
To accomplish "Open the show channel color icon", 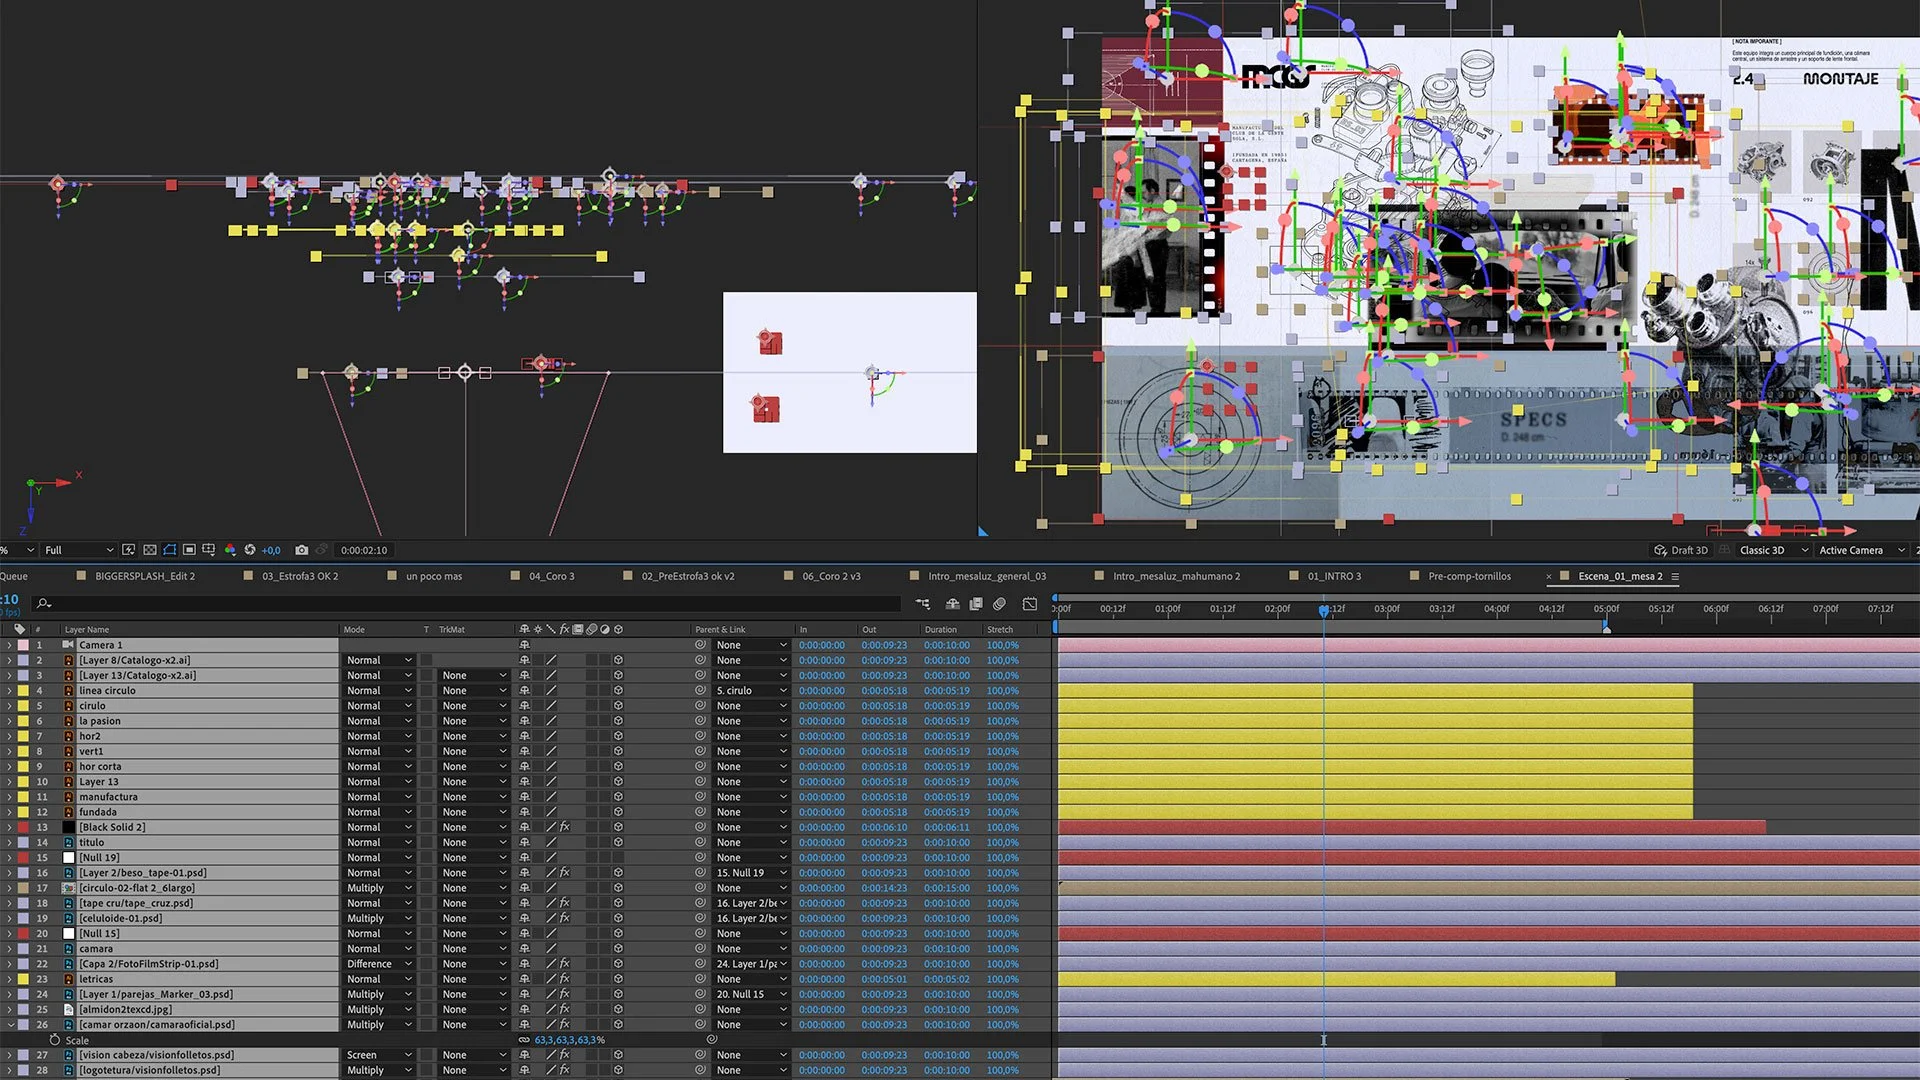I will click(x=230, y=550).
